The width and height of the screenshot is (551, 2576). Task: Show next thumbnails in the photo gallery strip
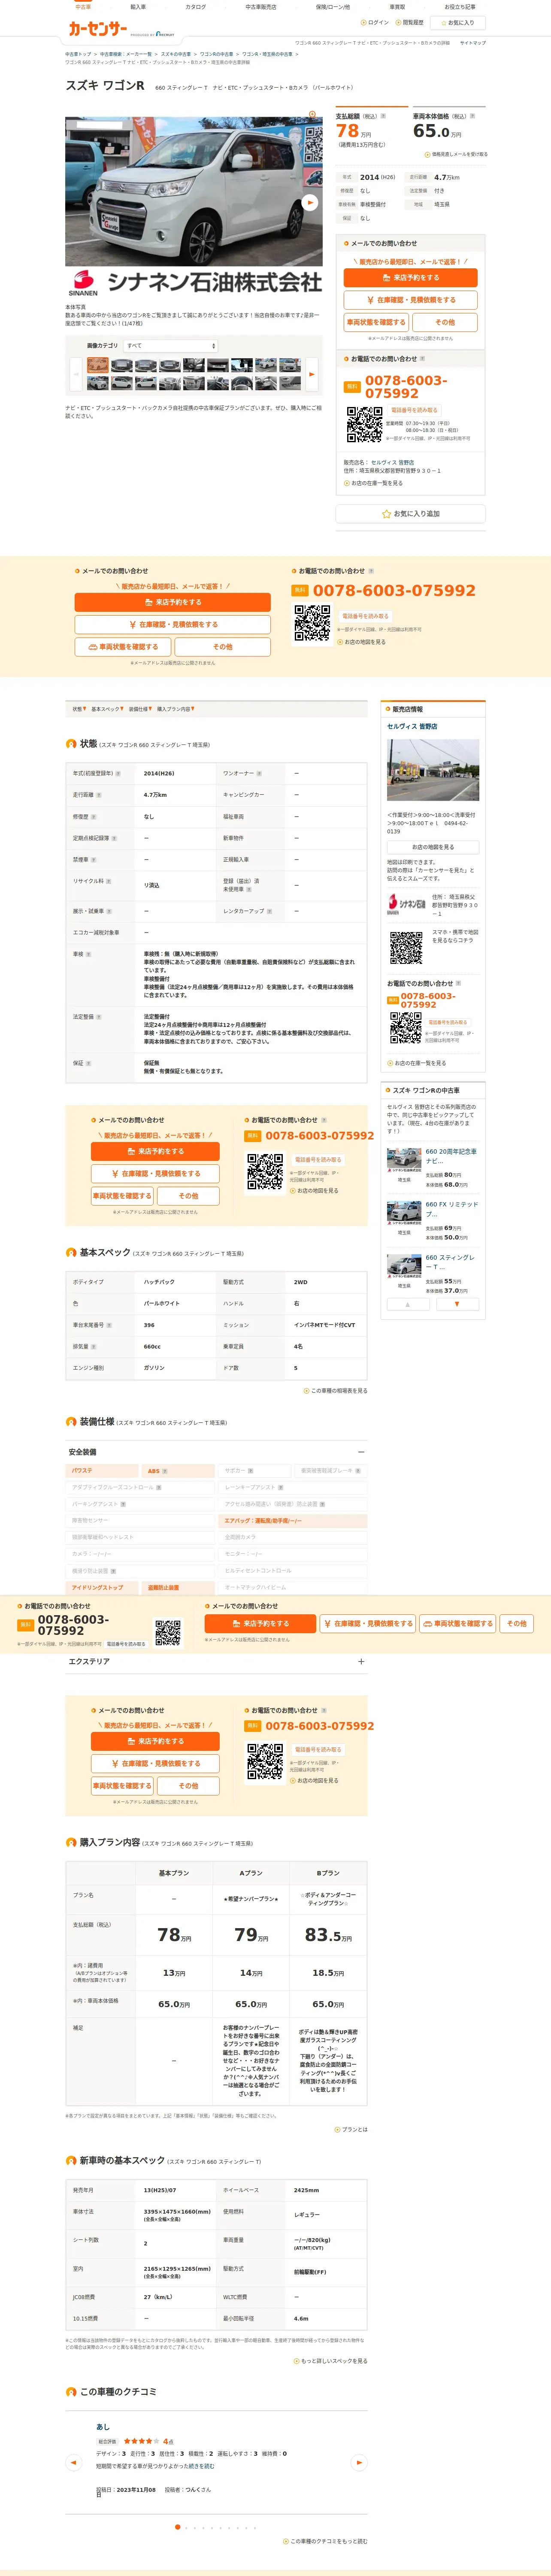[311, 374]
